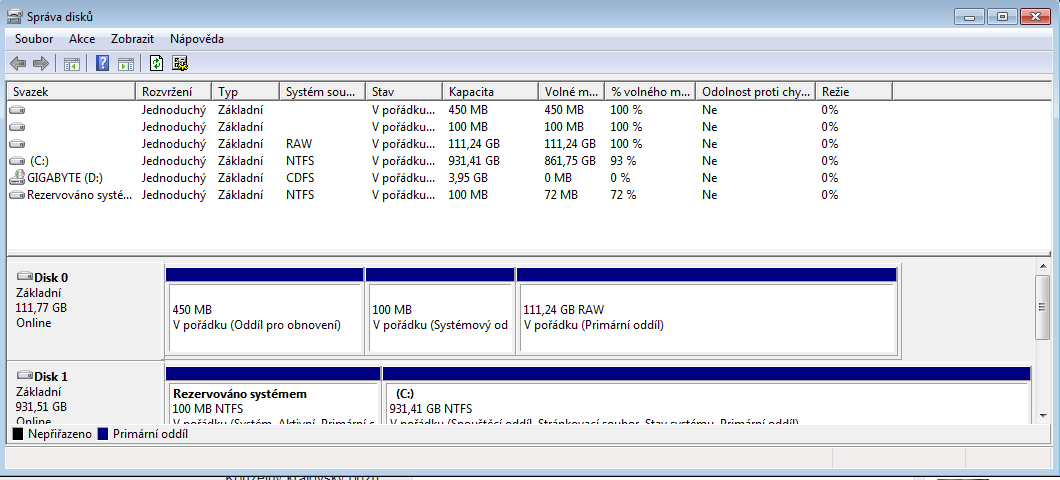Click the disk settings toolbar icon
The height and width of the screenshot is (480, 1060).
pos(180,64)
